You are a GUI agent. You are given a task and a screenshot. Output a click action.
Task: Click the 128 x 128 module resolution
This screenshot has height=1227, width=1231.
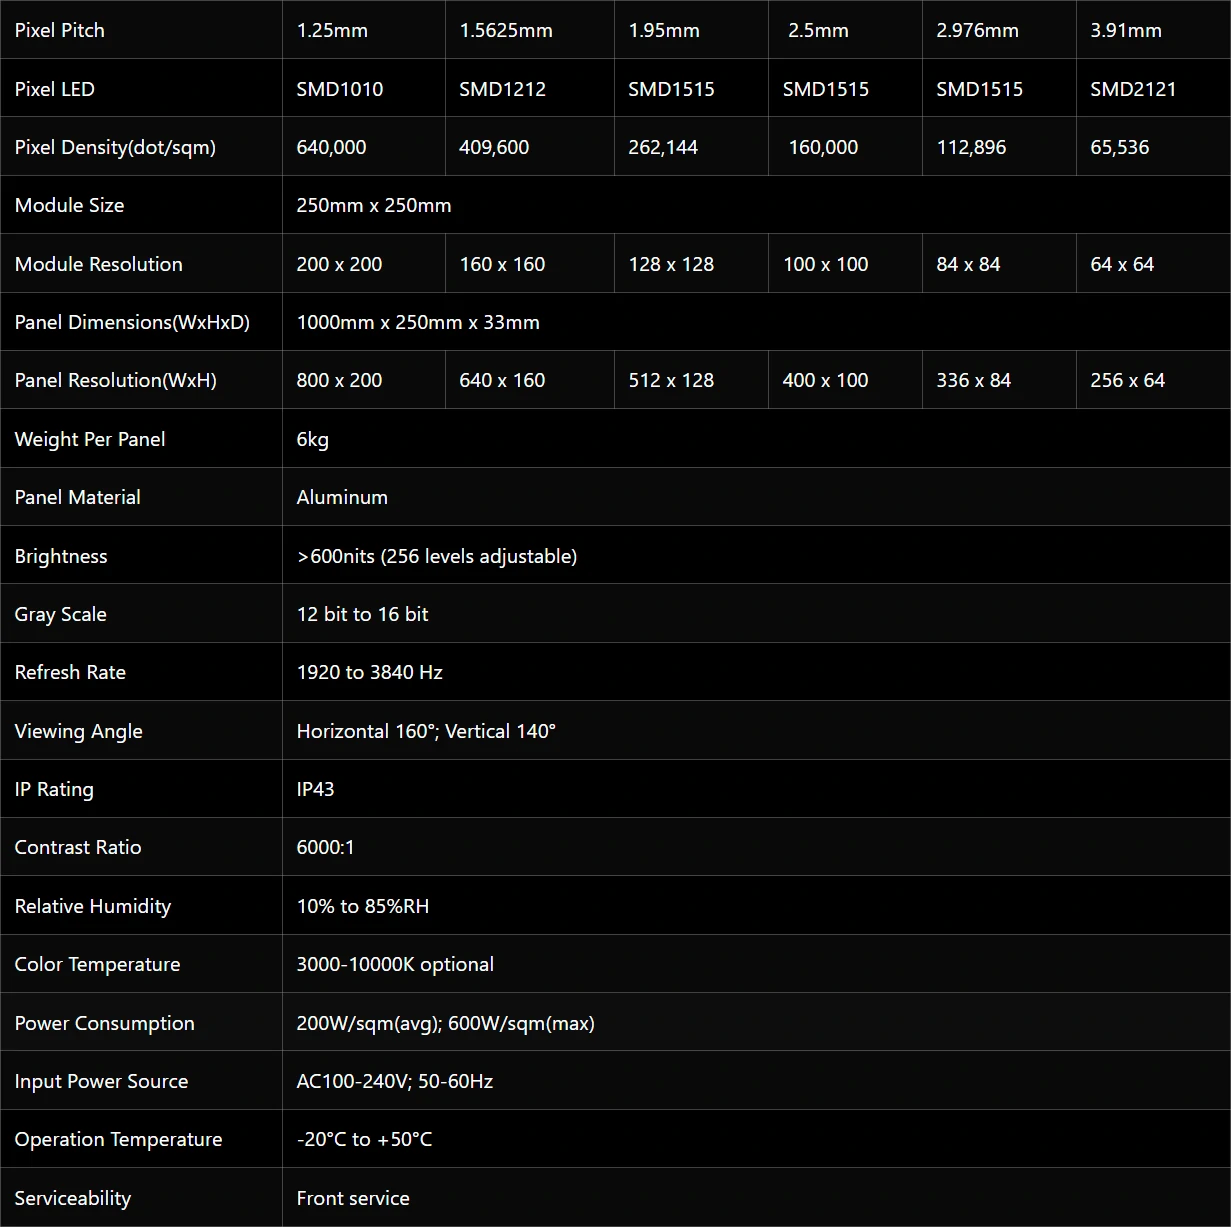click(671, 264)
